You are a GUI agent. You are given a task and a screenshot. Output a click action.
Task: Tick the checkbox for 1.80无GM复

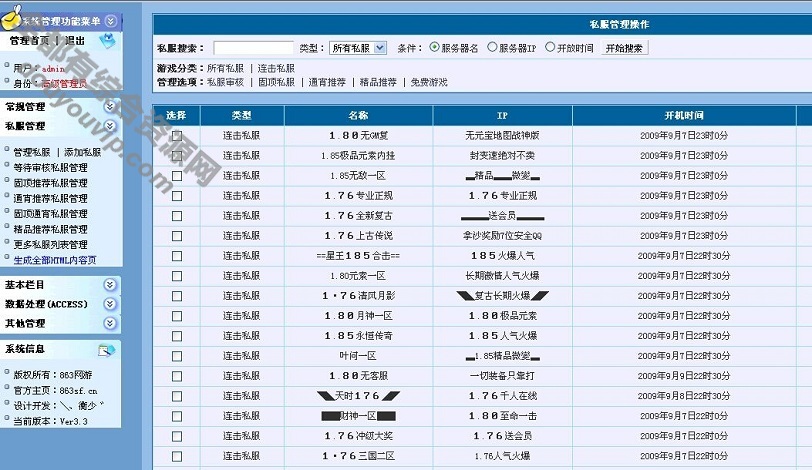(177, 136)
